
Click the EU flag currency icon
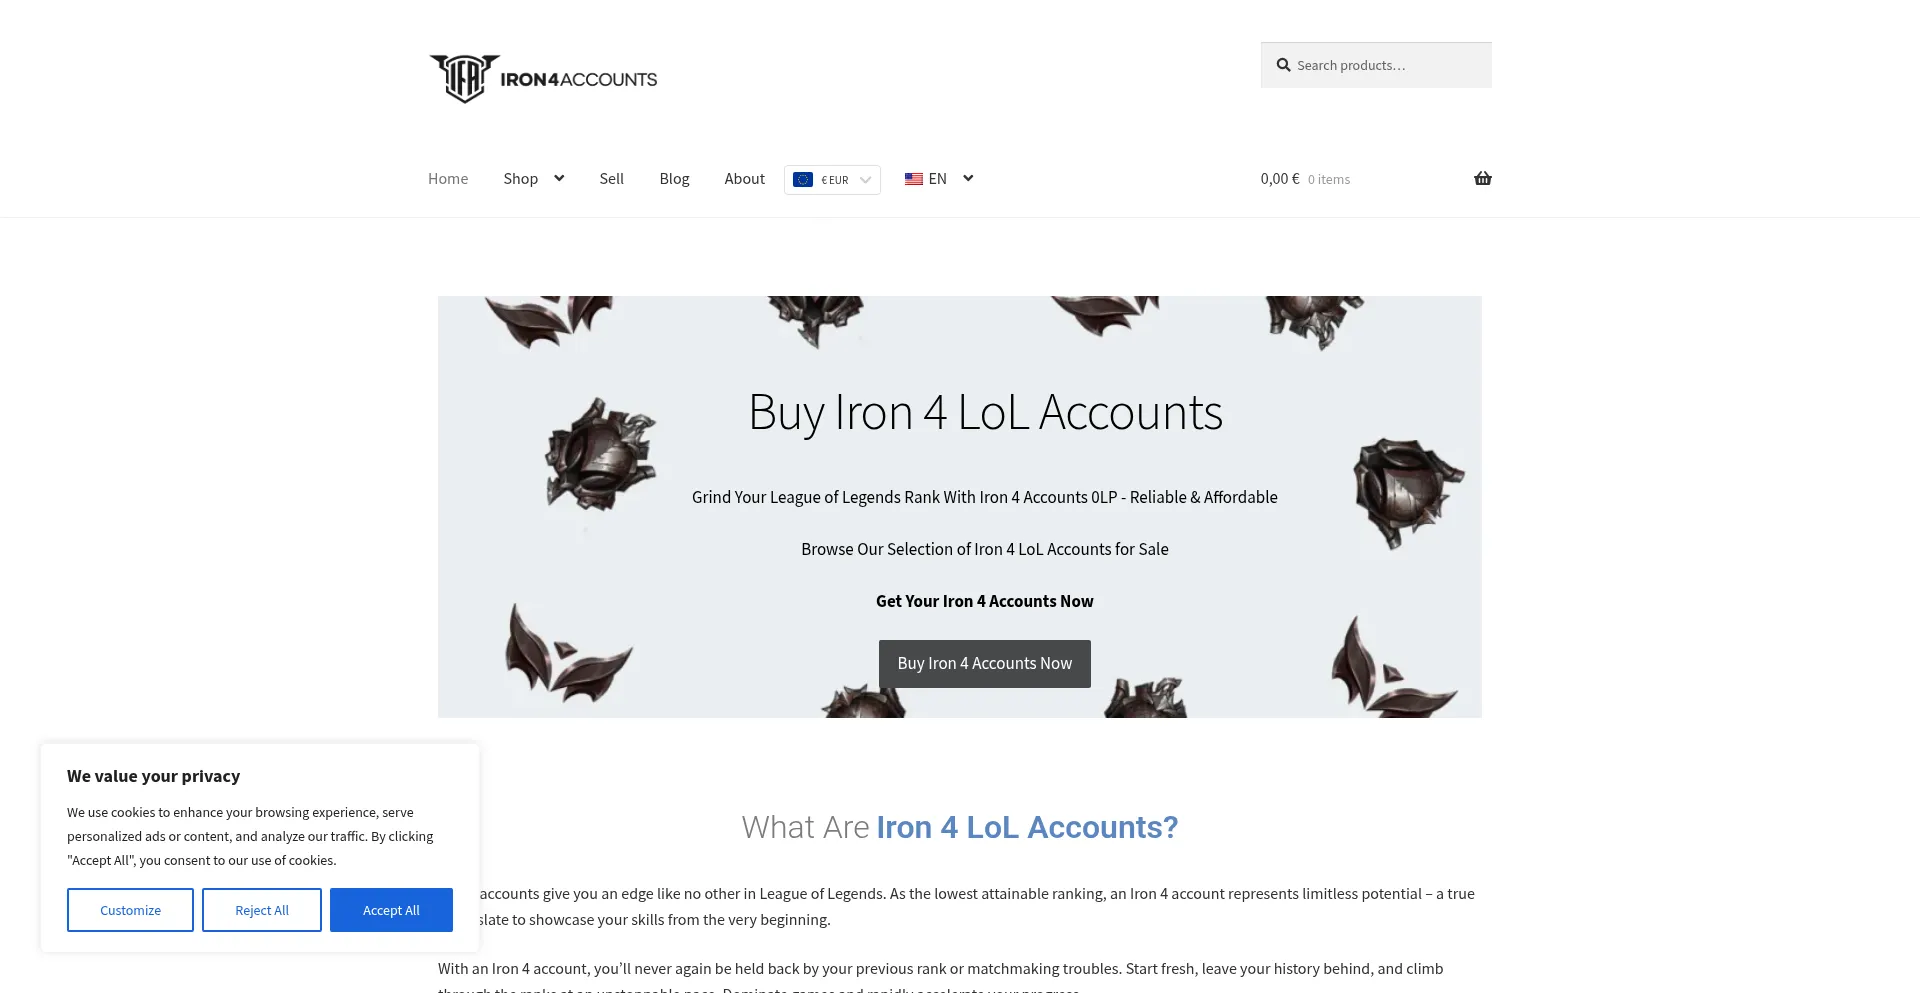click(803, 180)
